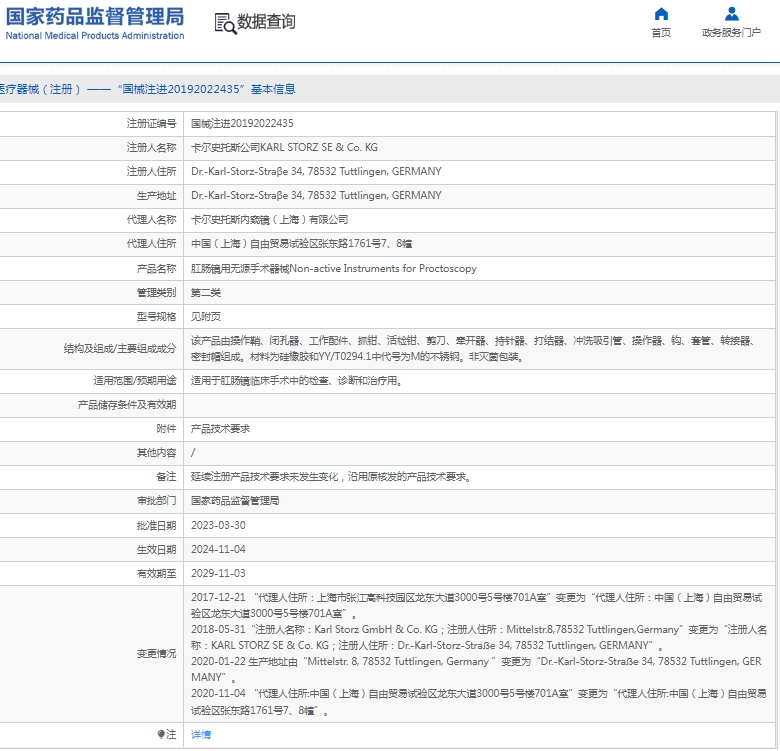Click the 数据查询 magnifier document icon
This screenshot has width=780, height=751.
225,23
